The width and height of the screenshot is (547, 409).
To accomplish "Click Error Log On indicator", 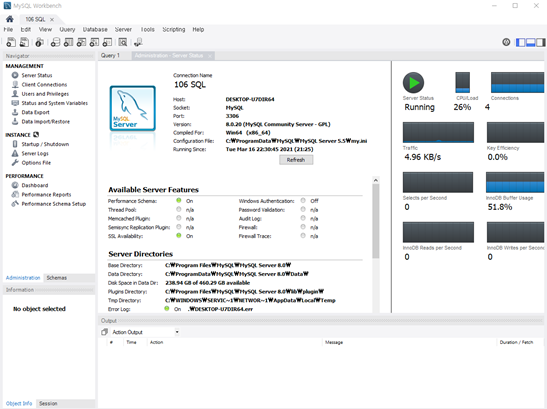I will click(167, 308).
